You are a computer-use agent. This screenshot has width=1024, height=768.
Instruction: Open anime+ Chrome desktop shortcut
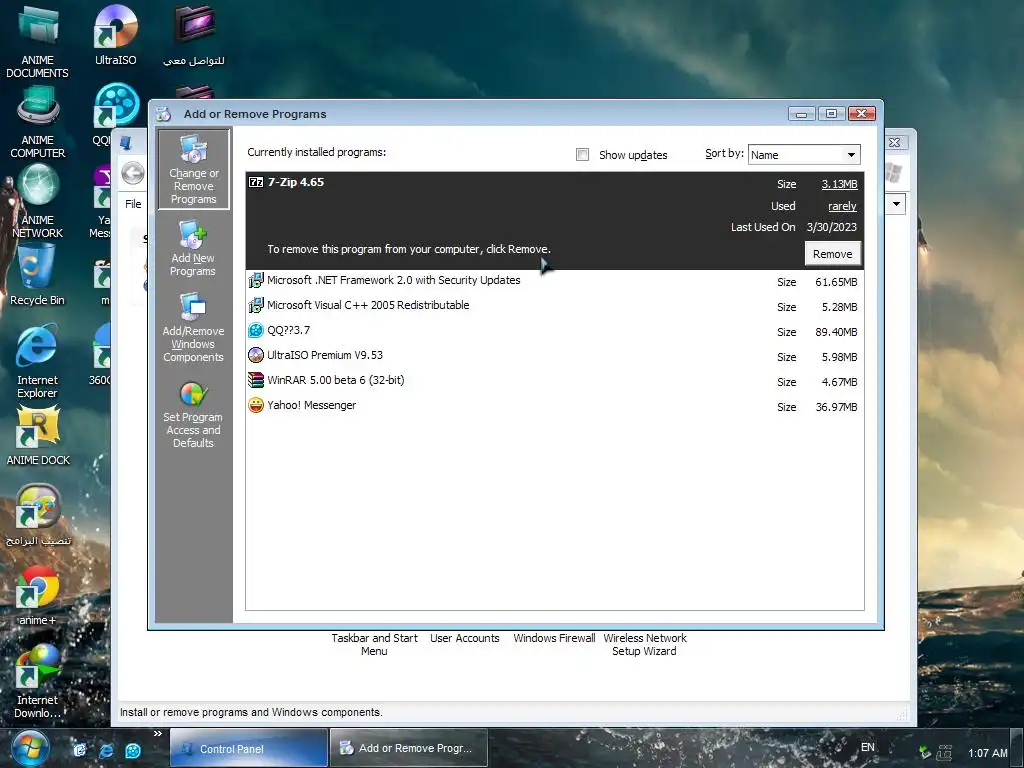click(x=37, y=595)
